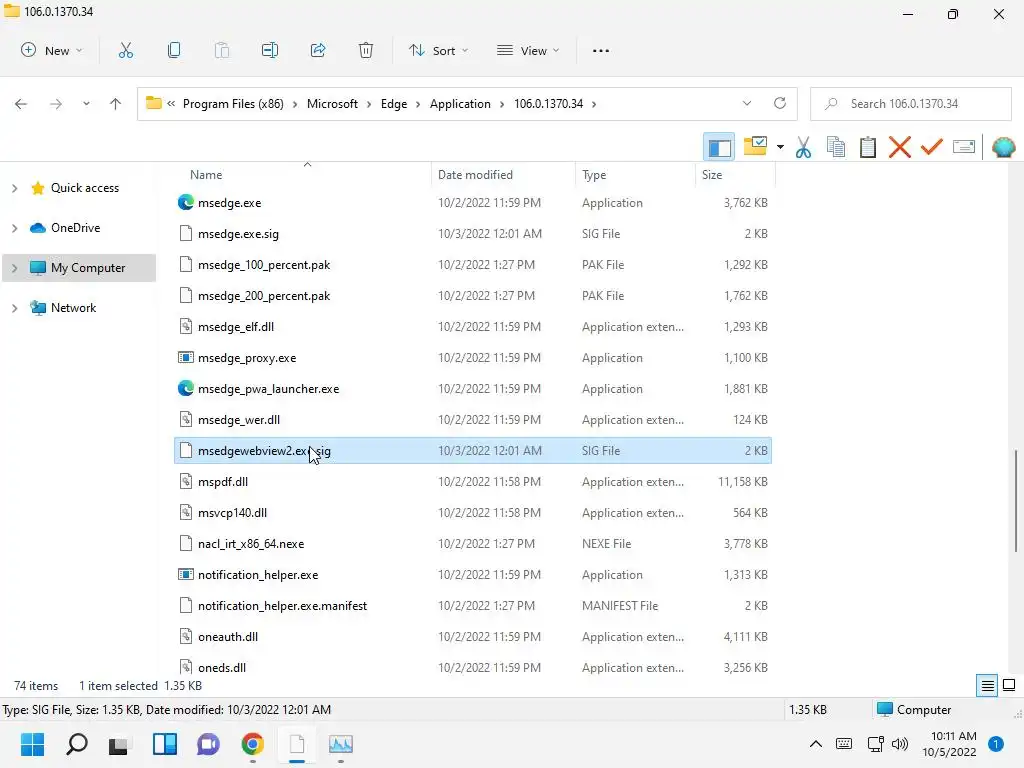Open taskbar Search magnifier

pyautogui.click(x=76, y=744)
